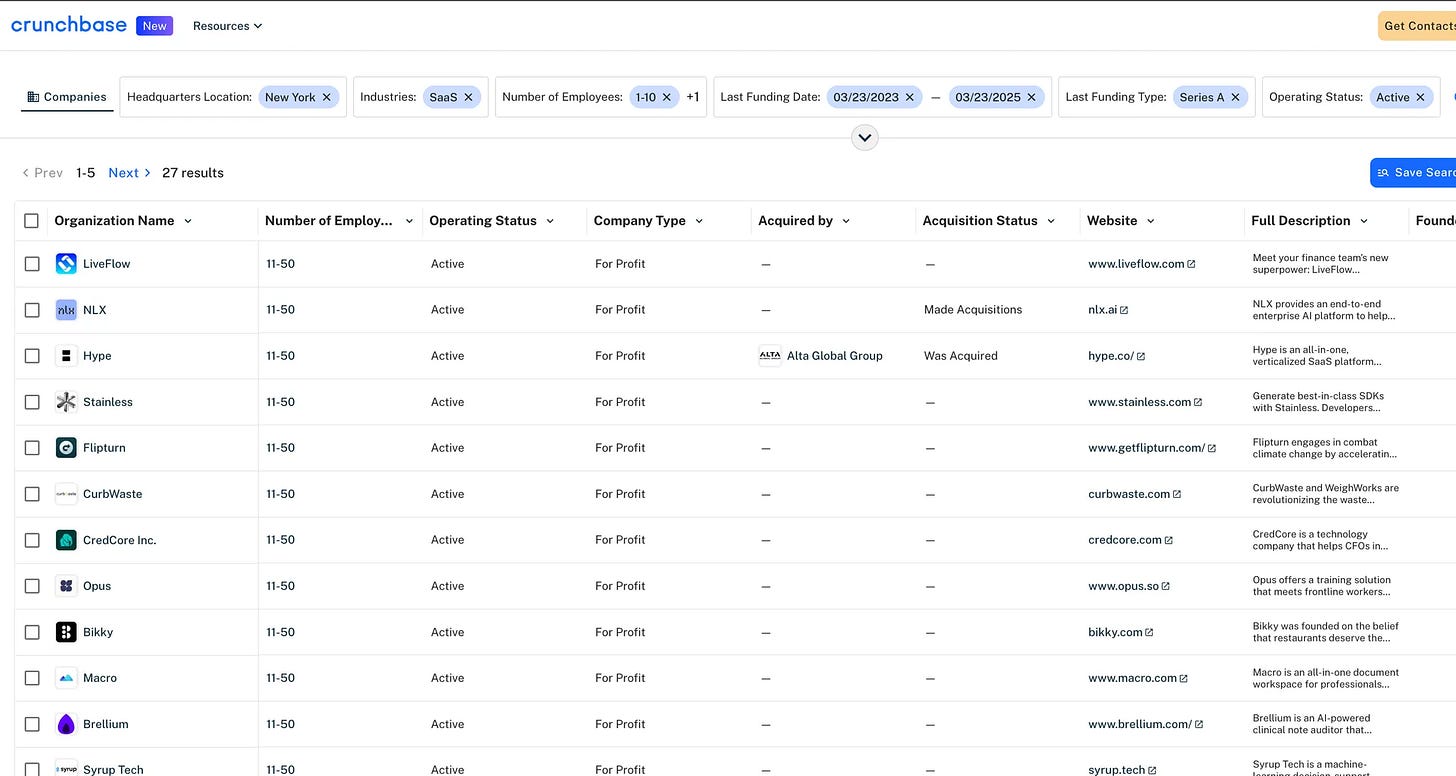Open external link icon beside credcore.com
Viewport: 1456px width, 776px height.
(1169, 540)
